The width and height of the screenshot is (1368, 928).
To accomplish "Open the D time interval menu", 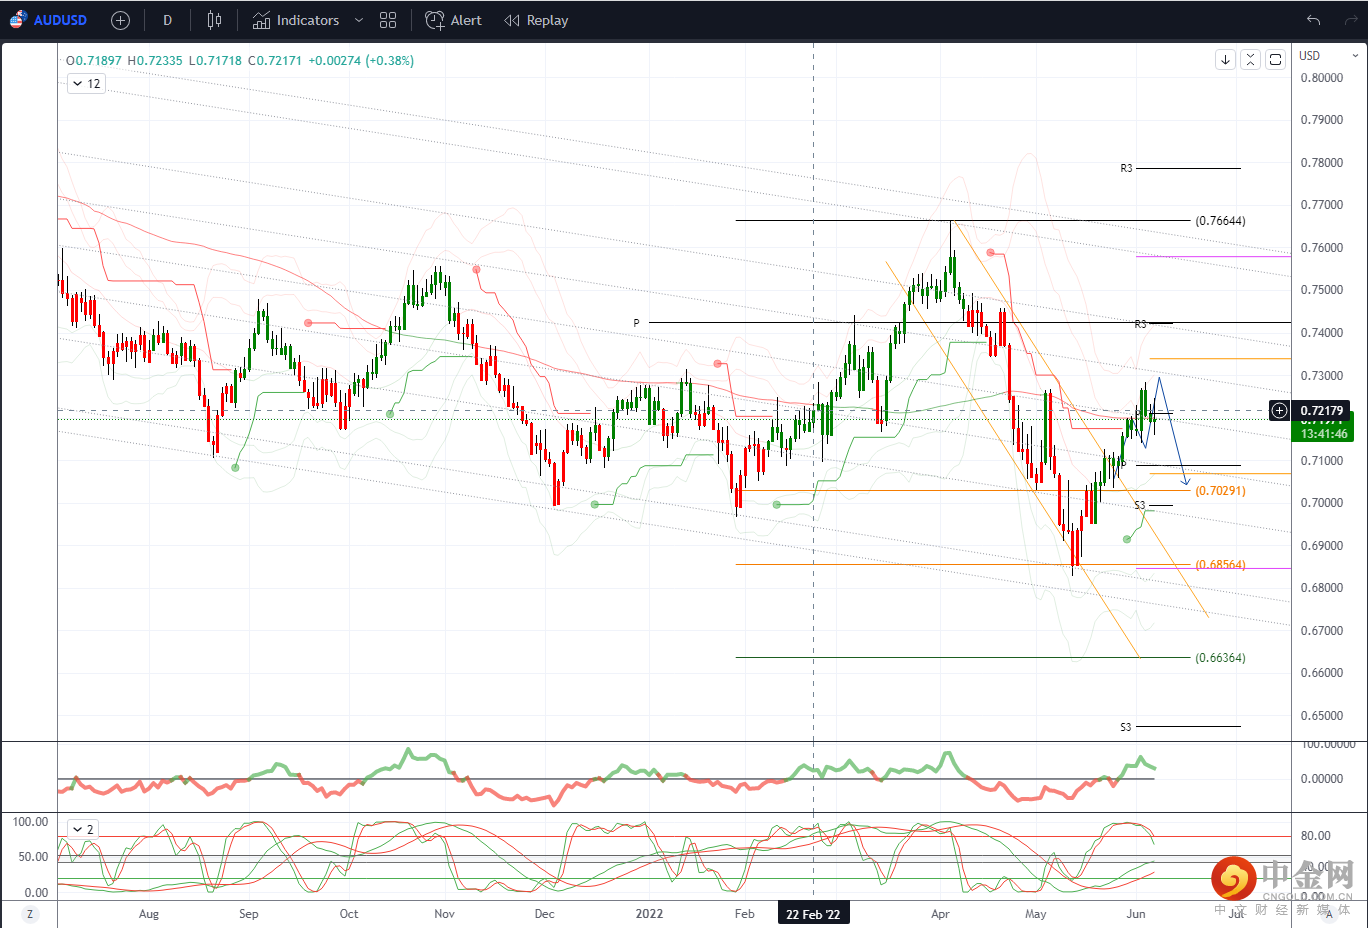I will click(x=167, y=20).
